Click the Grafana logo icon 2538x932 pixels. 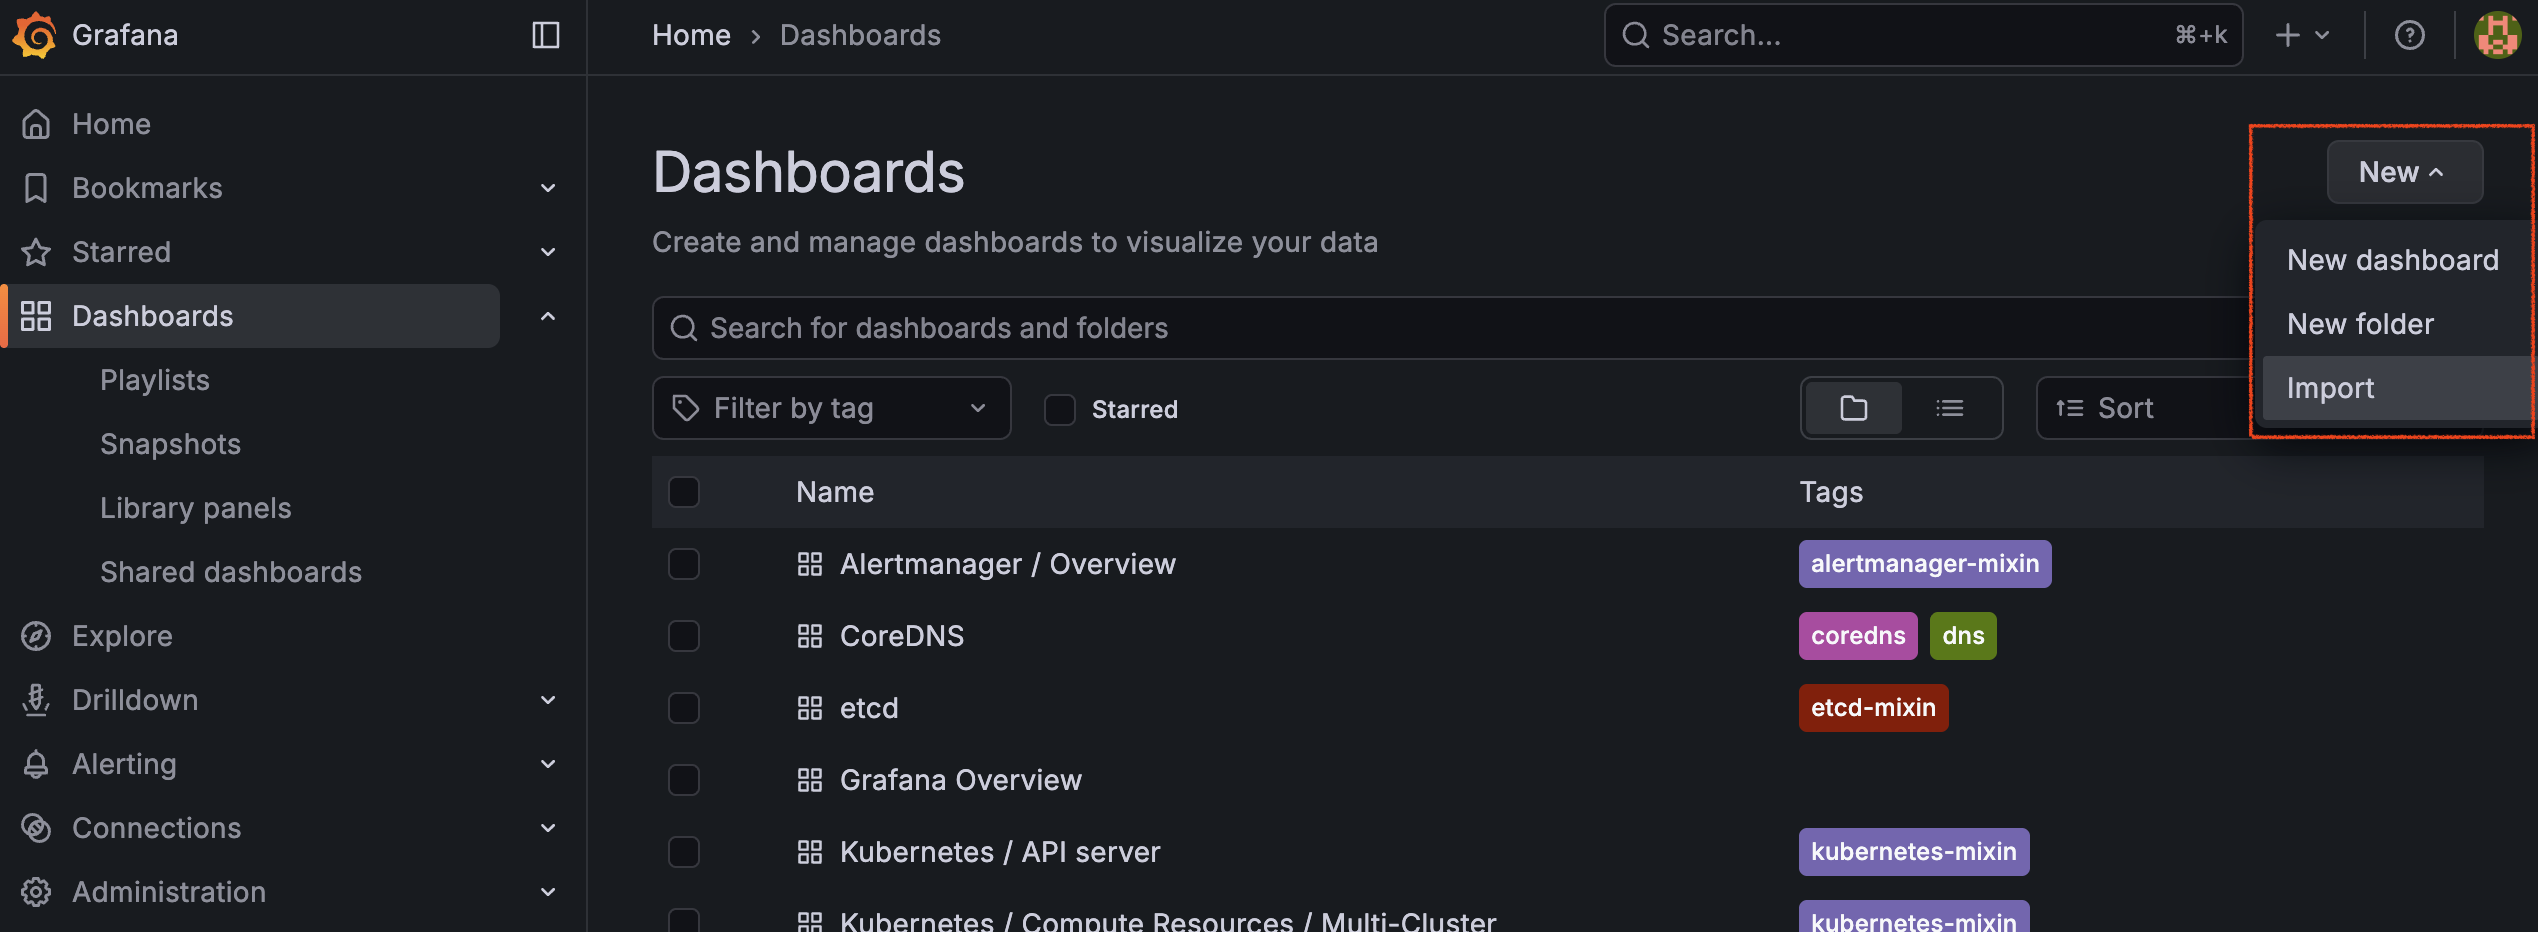(35, 35)
